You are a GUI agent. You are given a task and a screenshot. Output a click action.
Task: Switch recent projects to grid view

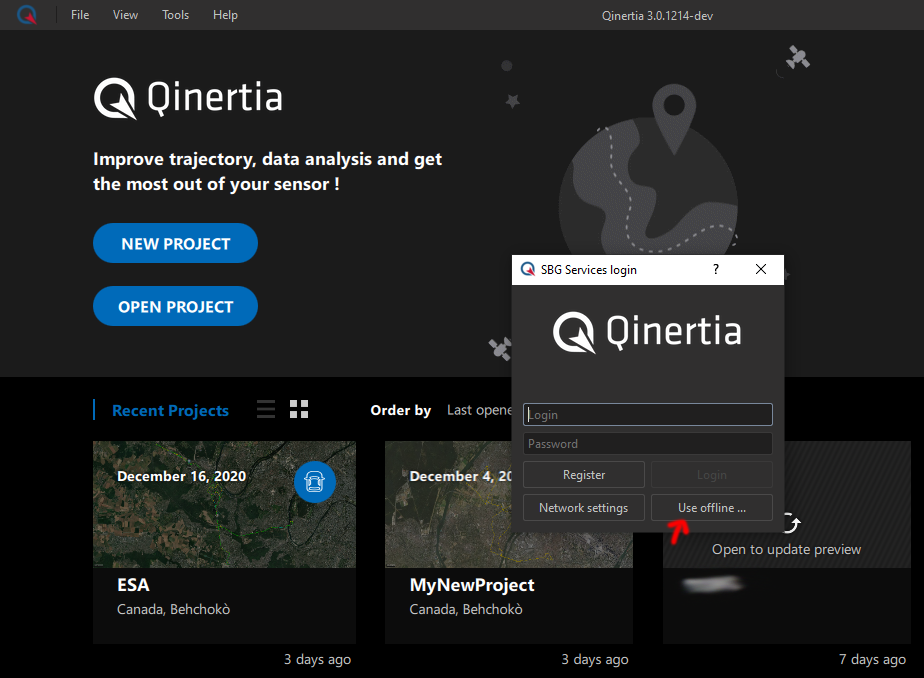tap(299, 409)
